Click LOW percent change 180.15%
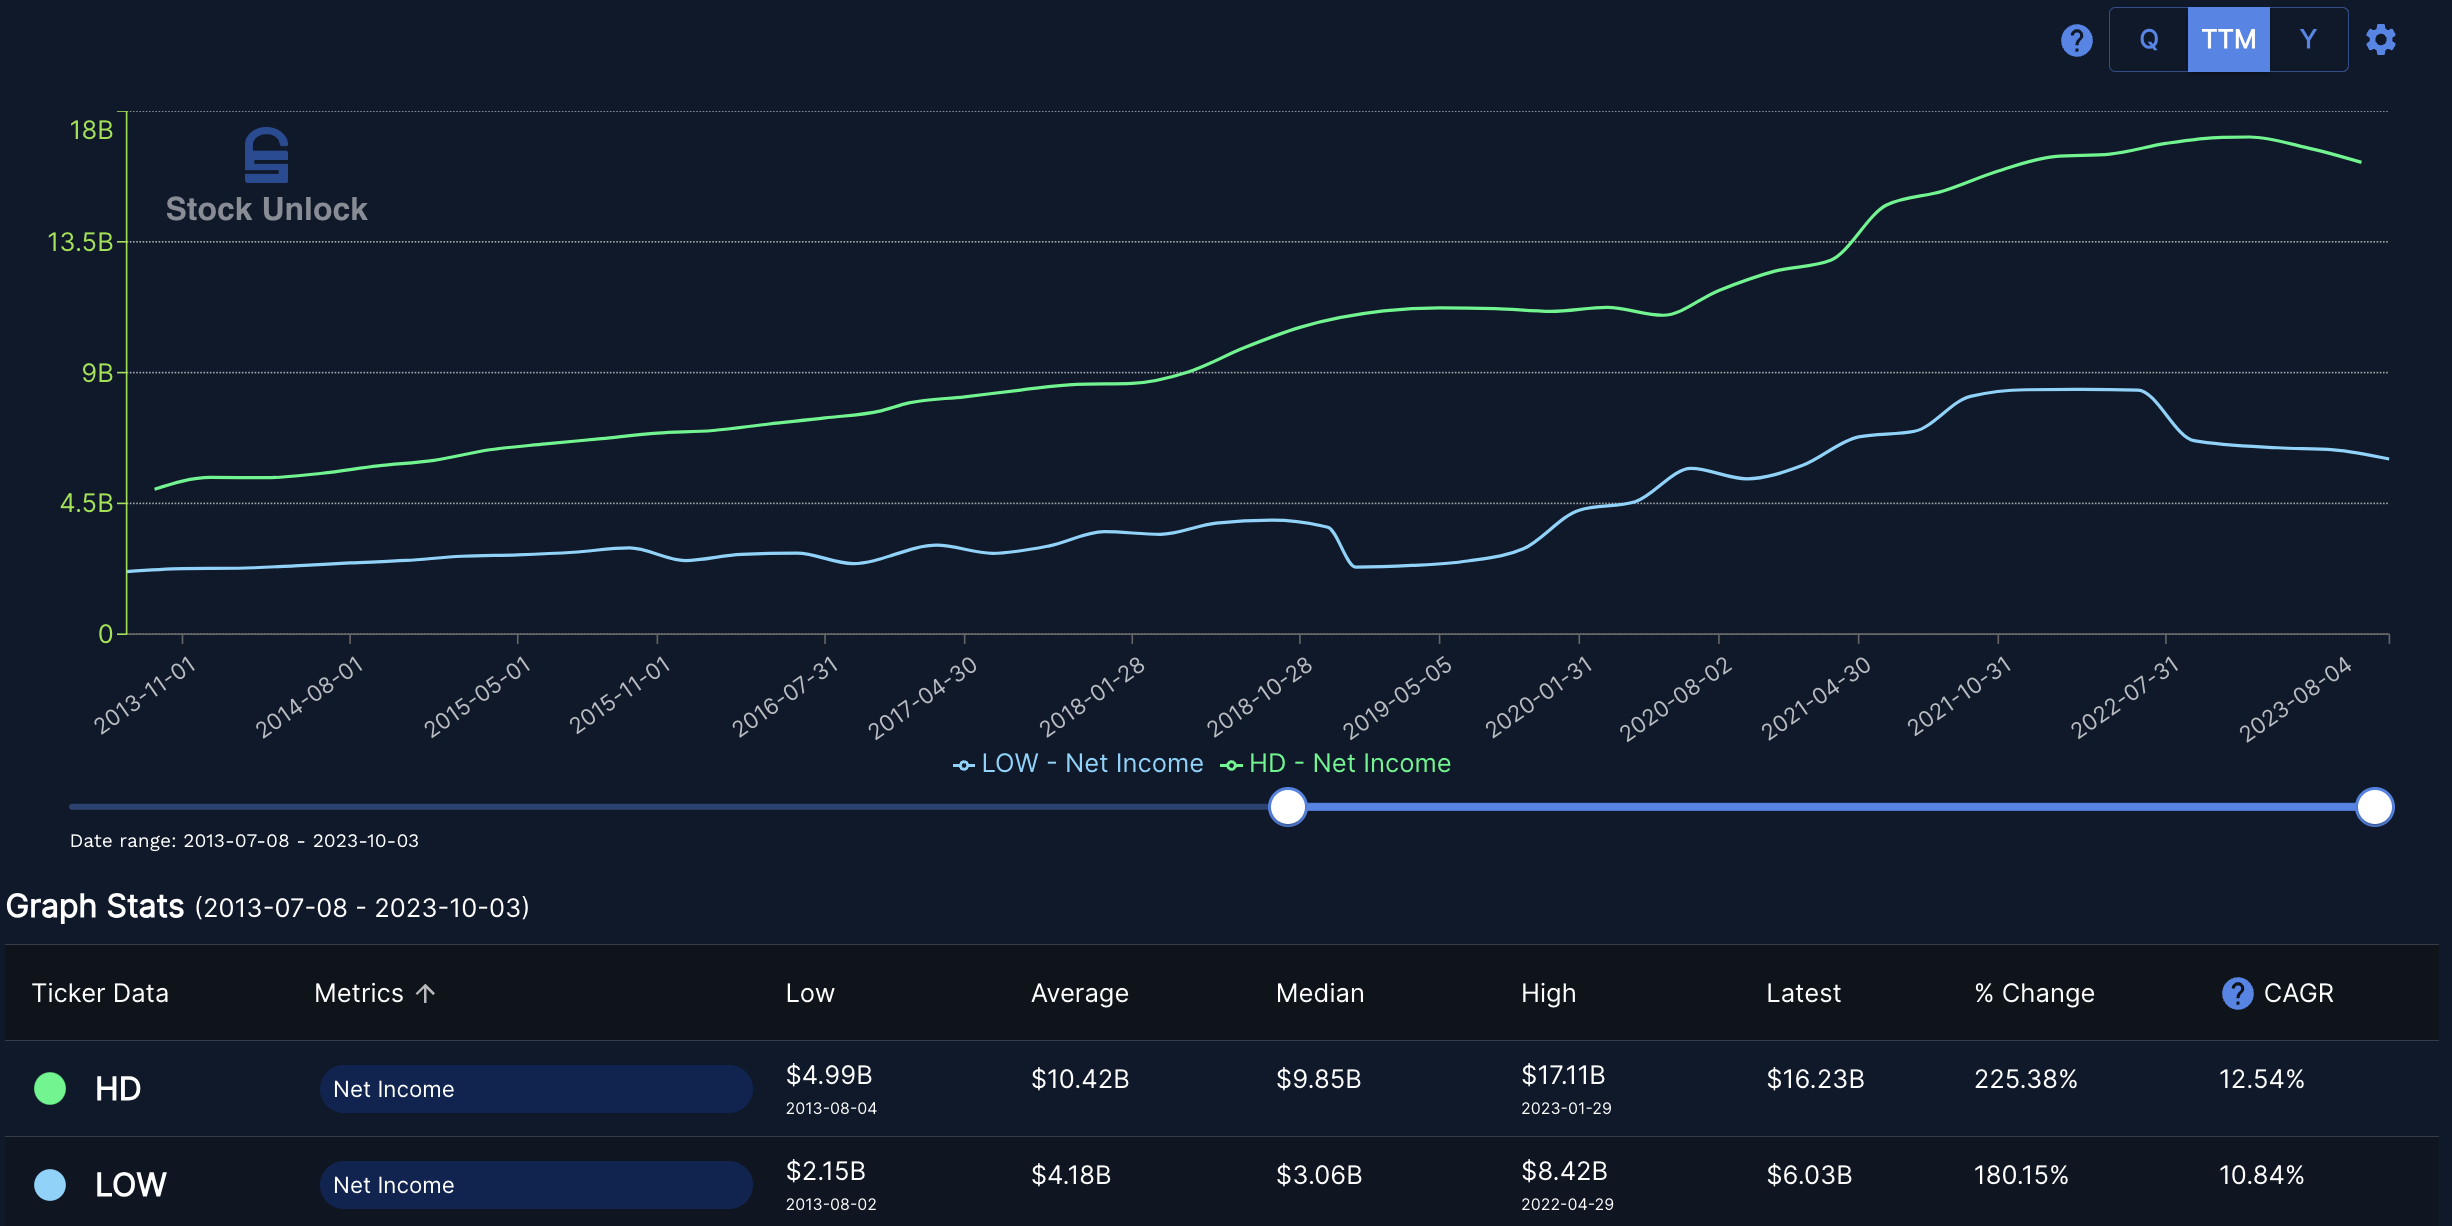Screen dimensions: 2452x1226 coord(2021,1175)
